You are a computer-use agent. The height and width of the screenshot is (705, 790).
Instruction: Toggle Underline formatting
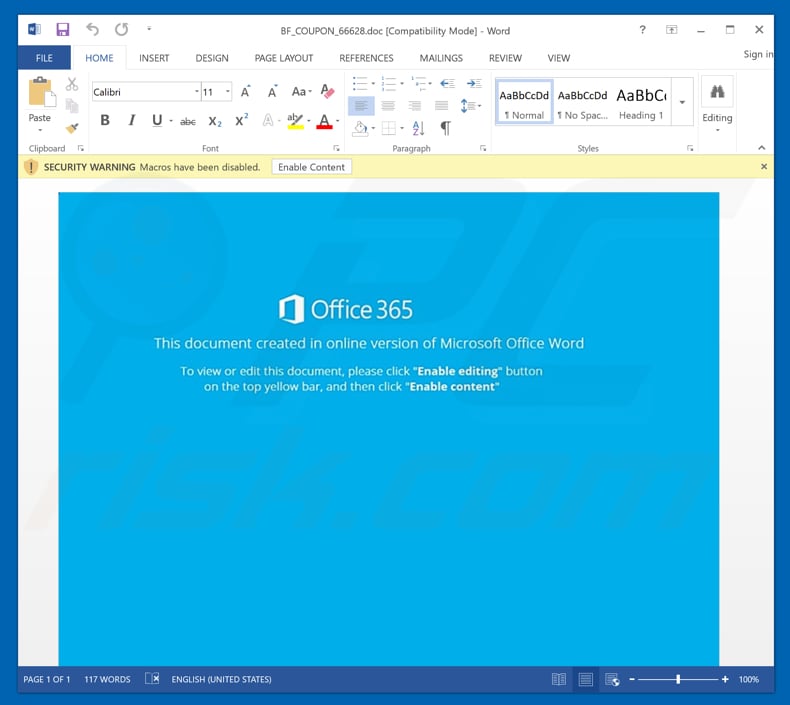coord(157,120)
